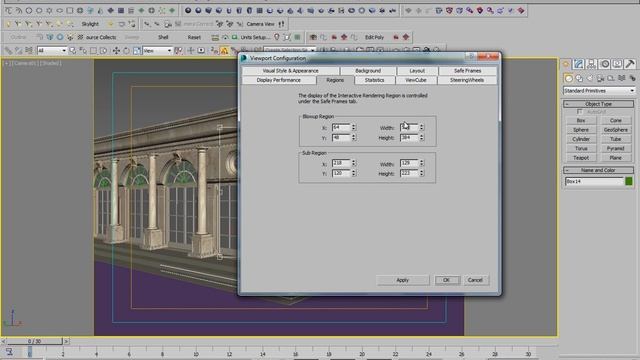Click OK in Viewport Configuration

point(447,280)
